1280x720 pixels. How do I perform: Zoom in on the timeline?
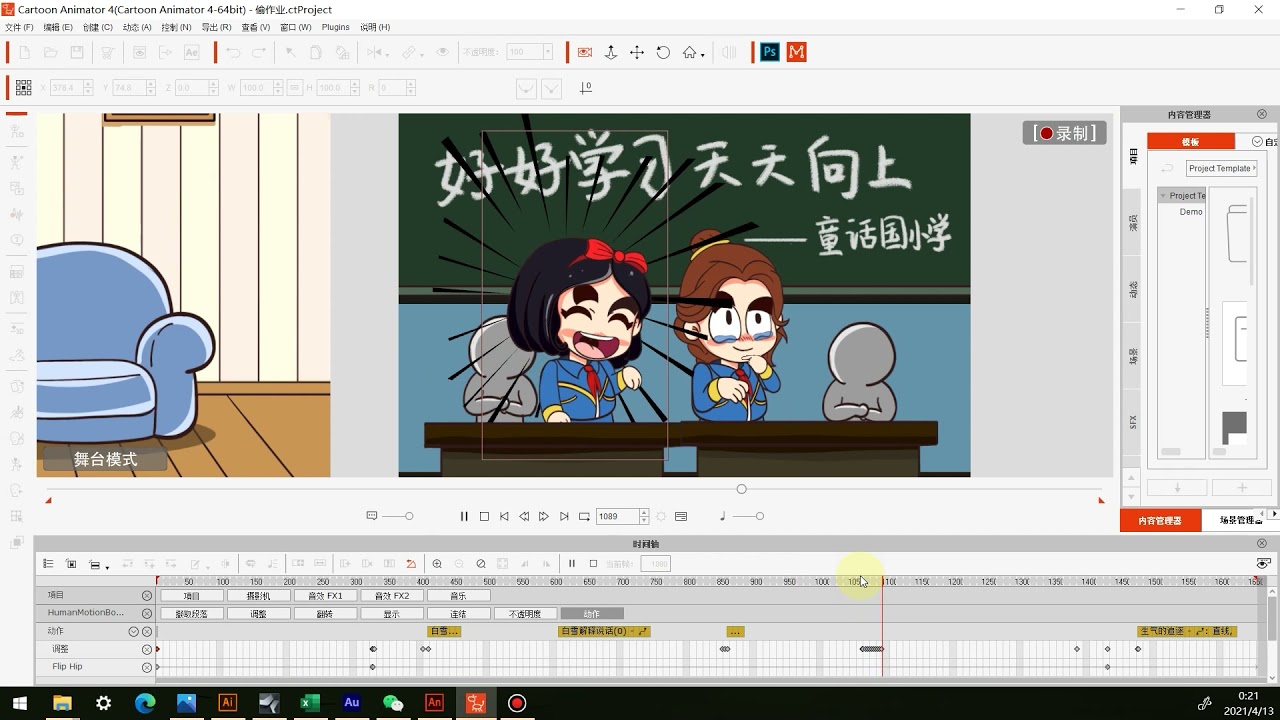[x=437, y=564]
